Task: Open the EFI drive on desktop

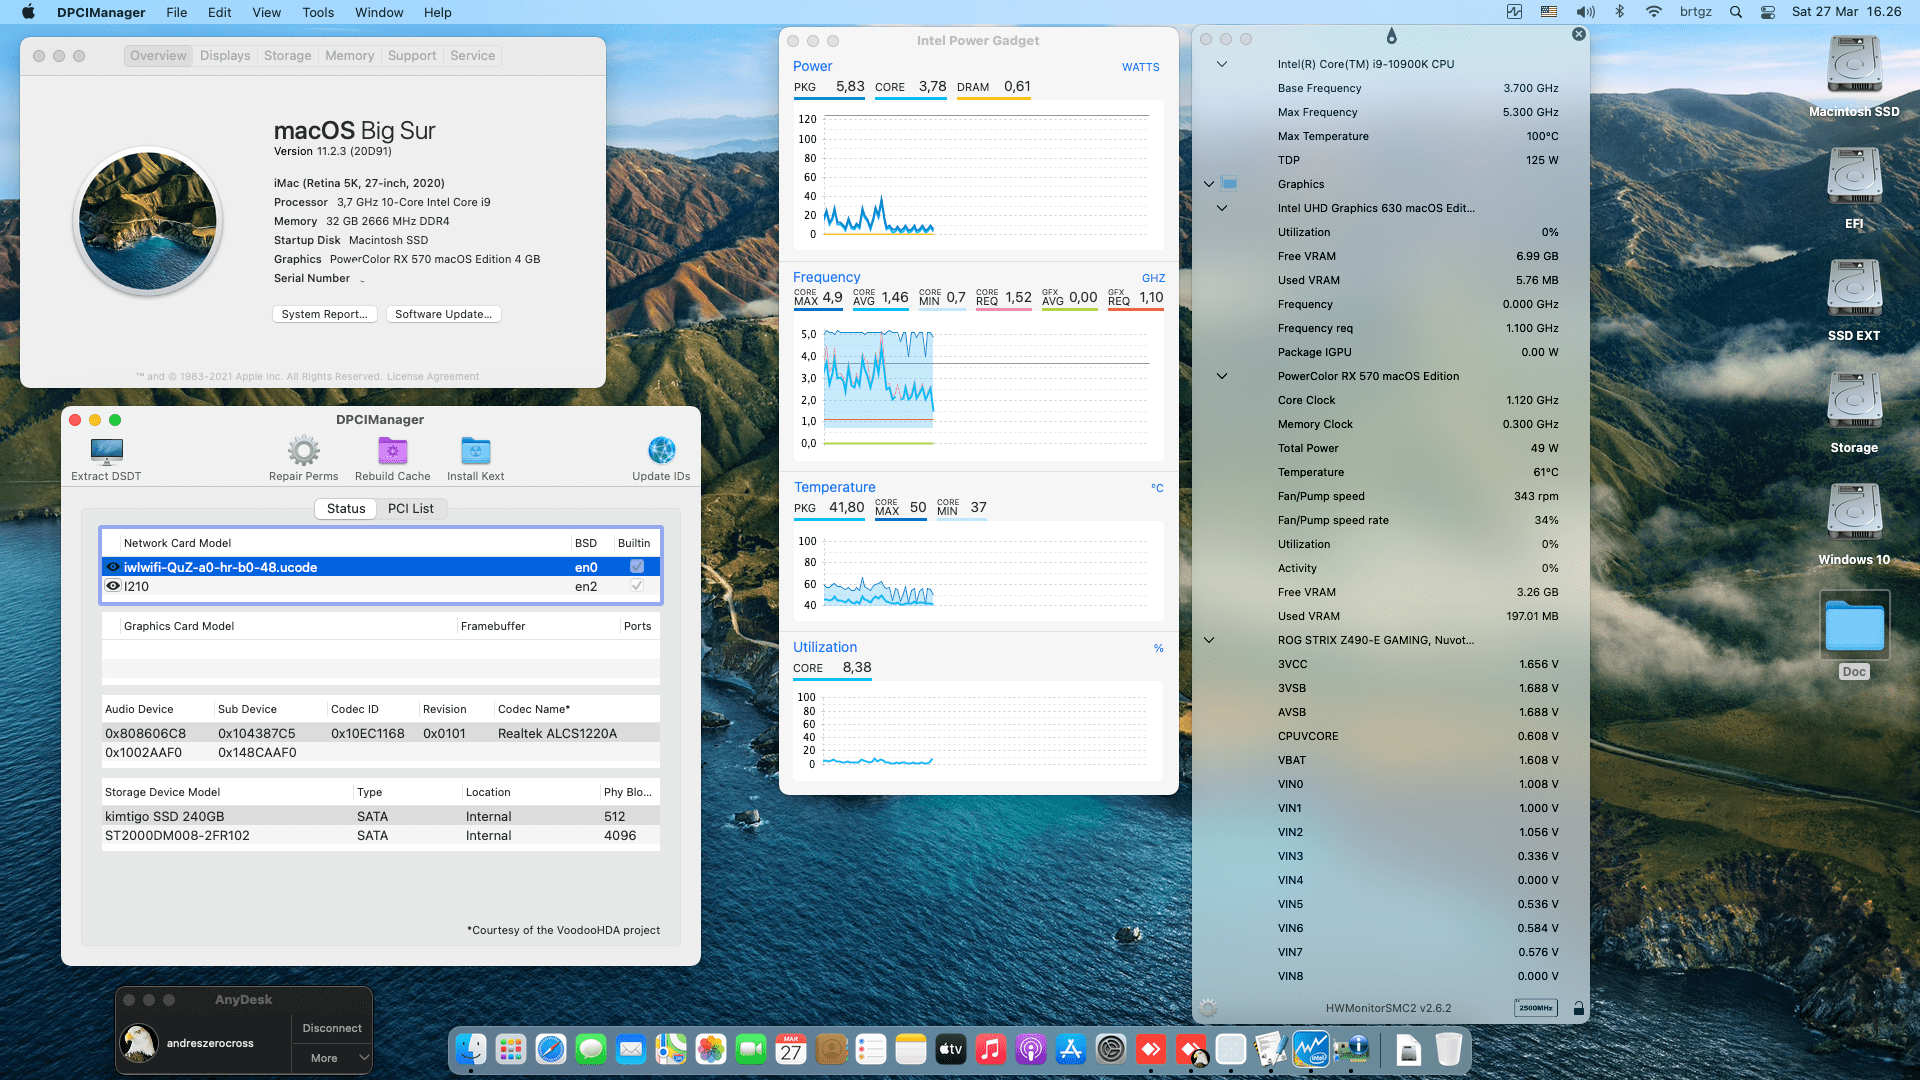Action: 1854,188
